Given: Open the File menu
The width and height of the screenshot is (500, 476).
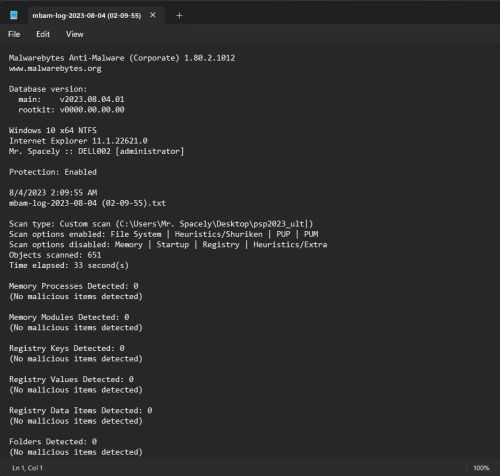Looking at the screenshot, I should point(14,34).
